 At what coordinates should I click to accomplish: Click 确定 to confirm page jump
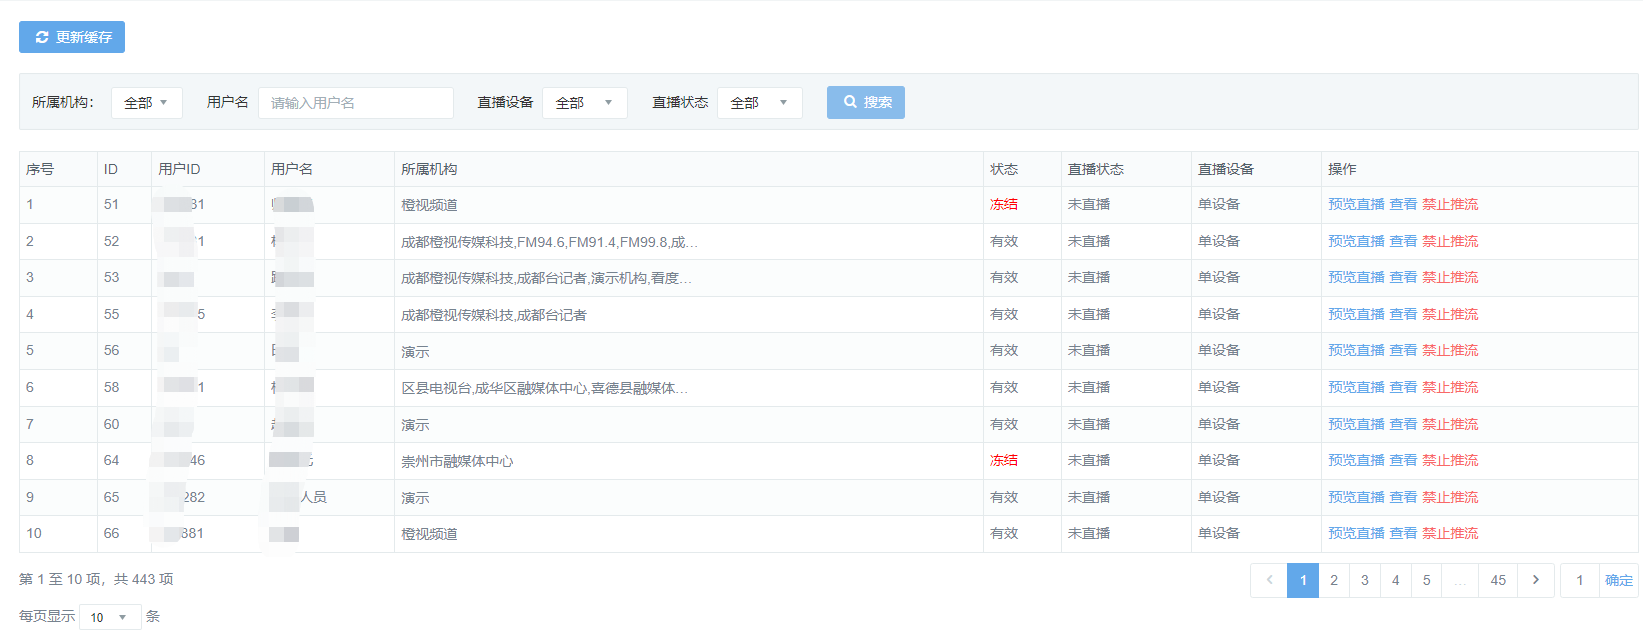(1618, 580)
